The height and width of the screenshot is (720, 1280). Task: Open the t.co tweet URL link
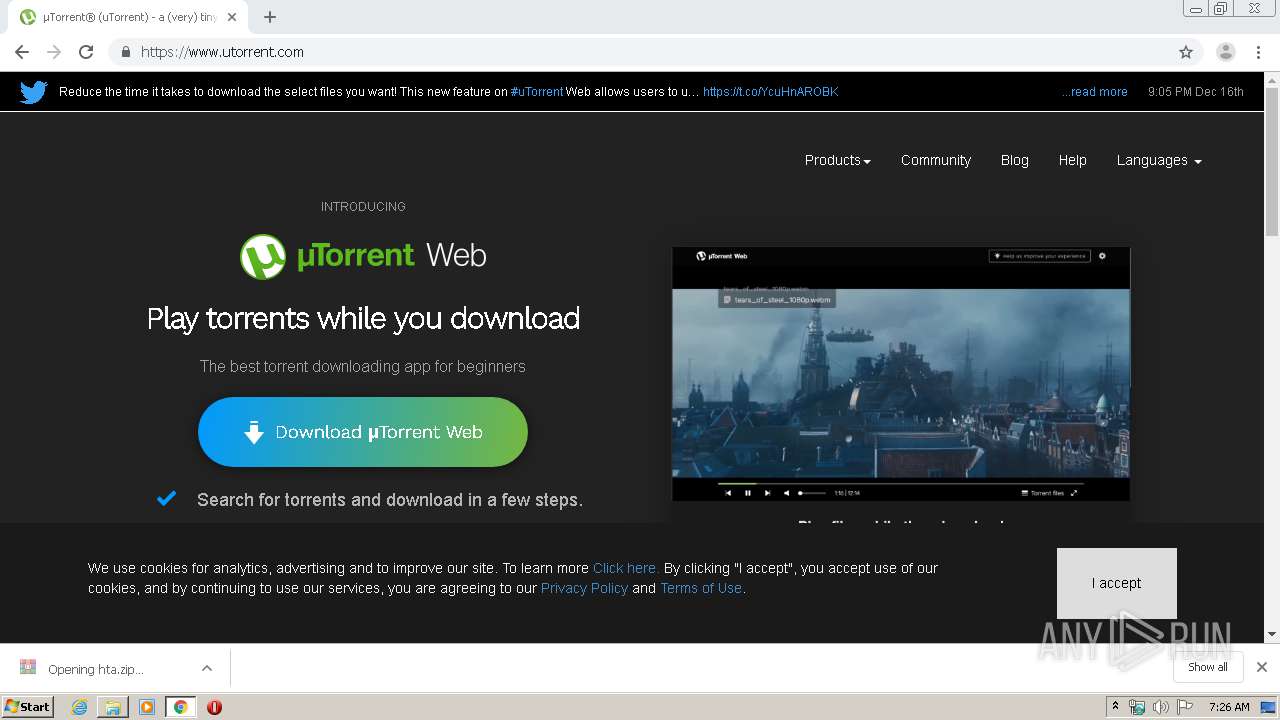pyautogui.click(x=770, y=92)
